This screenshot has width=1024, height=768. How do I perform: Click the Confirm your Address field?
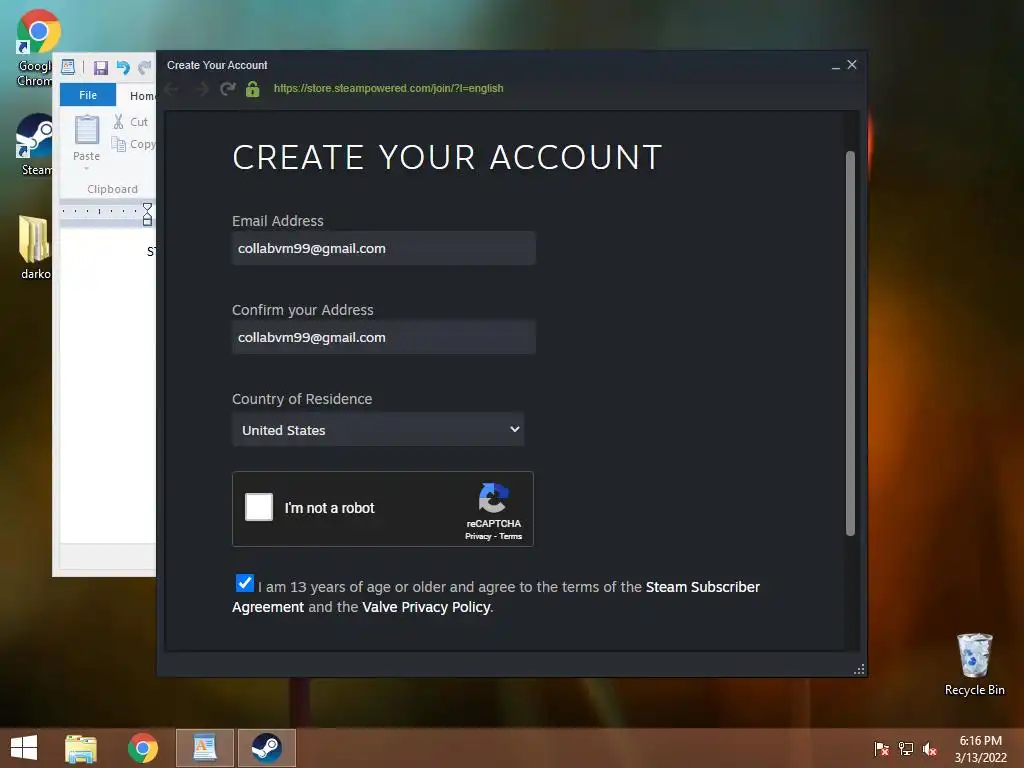(x=384, y=337)
